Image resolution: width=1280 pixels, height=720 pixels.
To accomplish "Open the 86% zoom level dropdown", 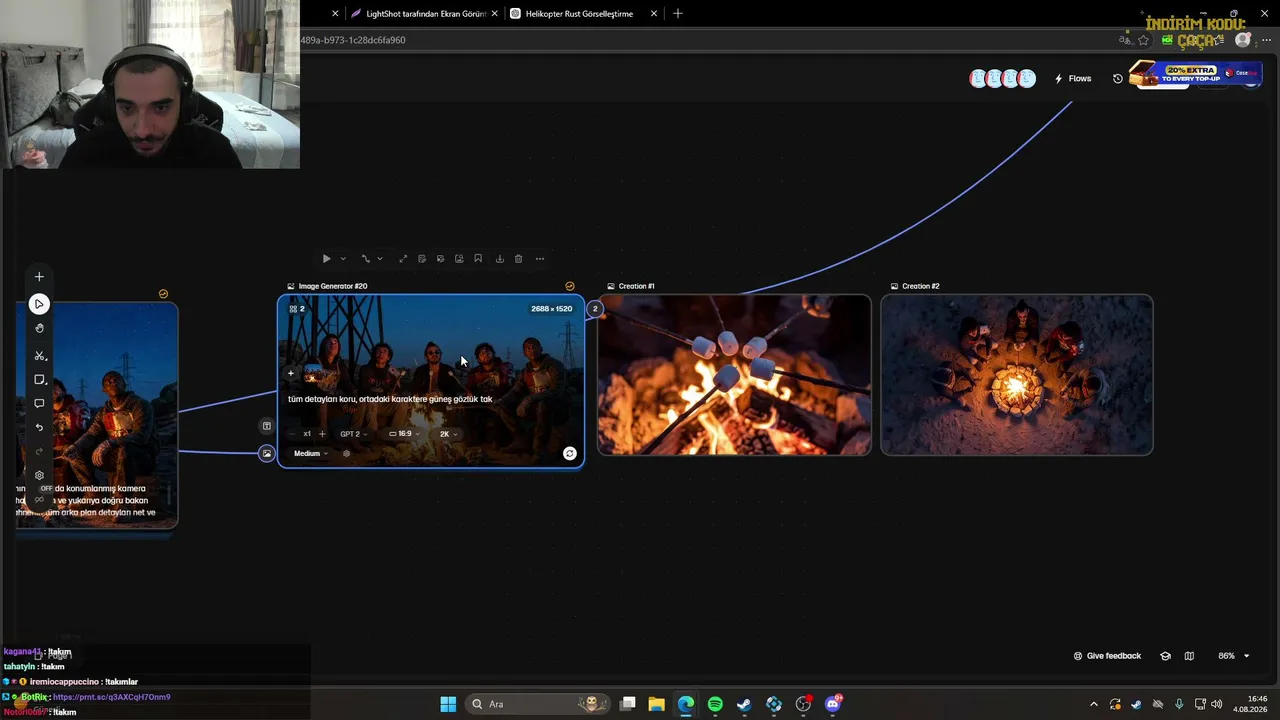I will (x=1234, y=656).
